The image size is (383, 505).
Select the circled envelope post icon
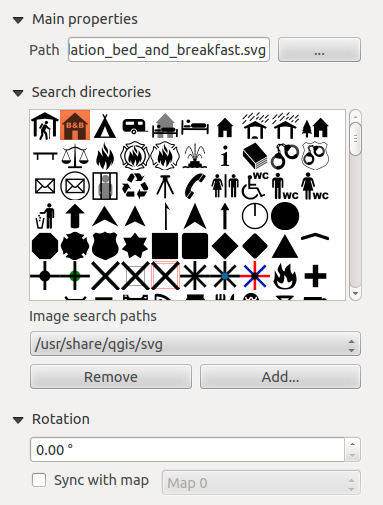click(75, 186)
